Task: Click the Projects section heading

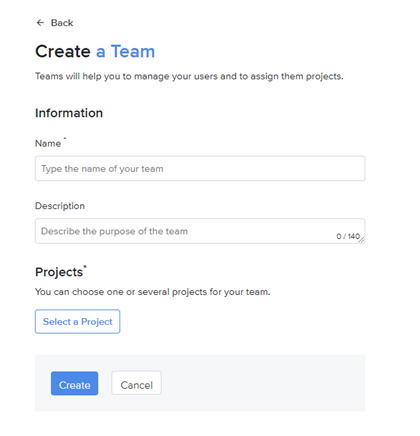Action: (59, 272)
